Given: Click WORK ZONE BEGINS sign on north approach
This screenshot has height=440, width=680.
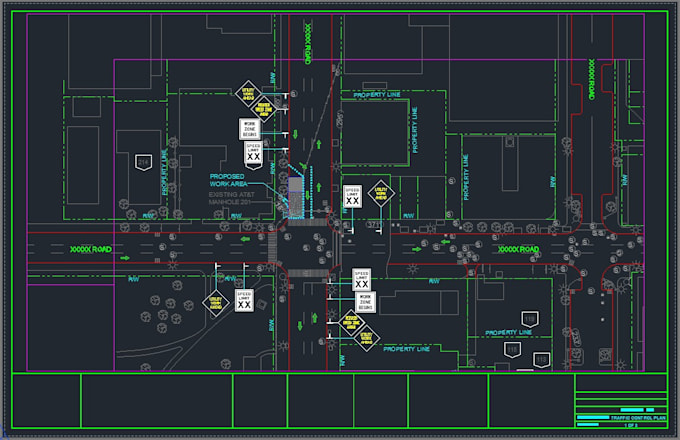Looking at the screenshot, I should tap(249, 129).
